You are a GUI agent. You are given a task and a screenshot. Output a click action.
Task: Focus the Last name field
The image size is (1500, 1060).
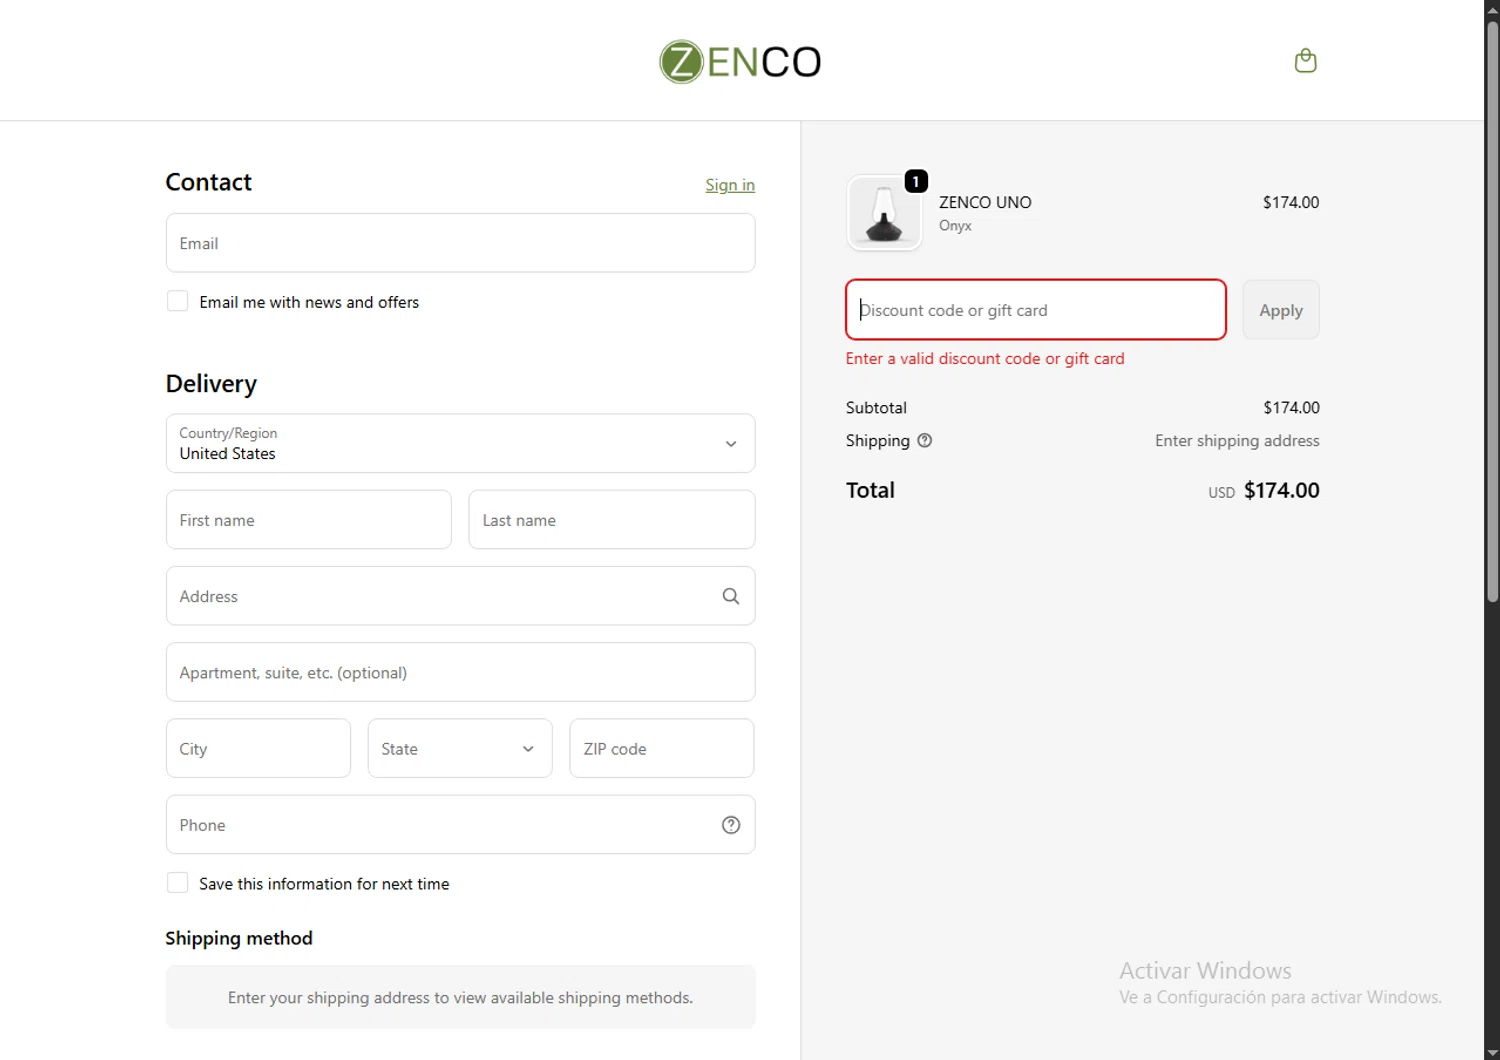(x=612, y=520)
